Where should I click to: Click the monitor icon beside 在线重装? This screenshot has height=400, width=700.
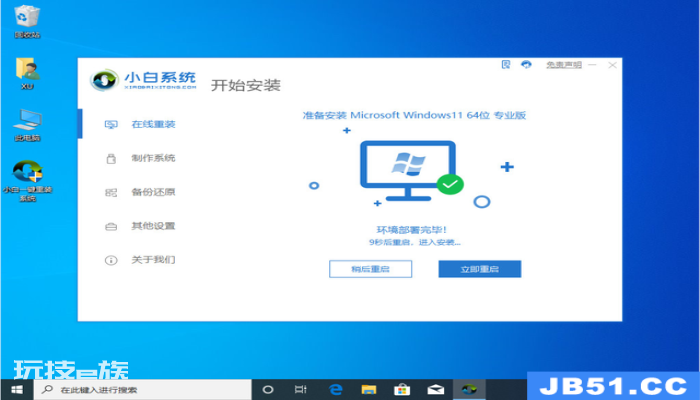point(111,125)
